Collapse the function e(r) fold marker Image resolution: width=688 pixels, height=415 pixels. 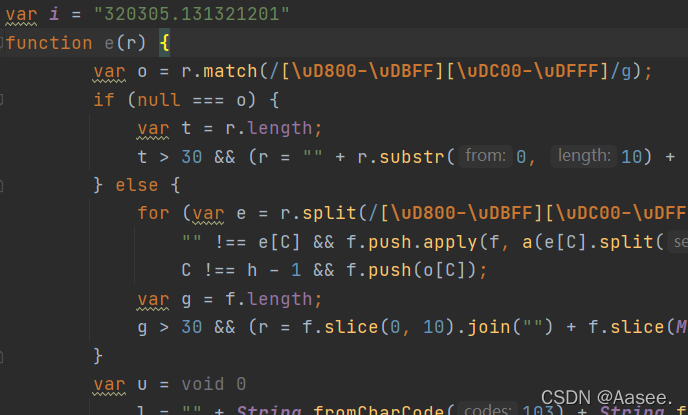[1, 43]
